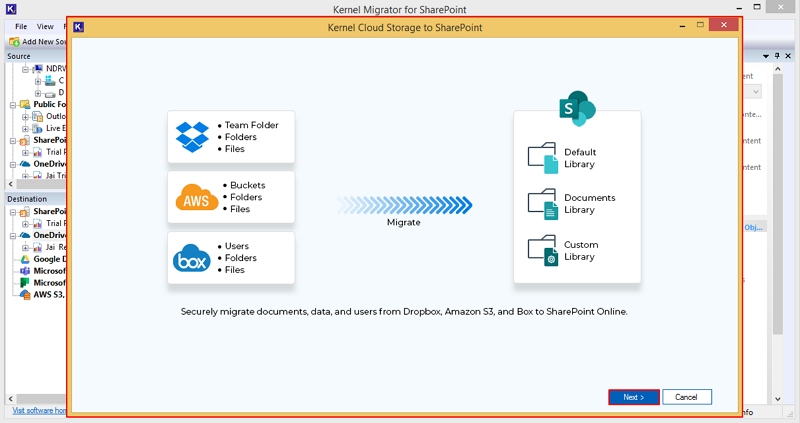Close the right side panel with X

tap(788, 56)
